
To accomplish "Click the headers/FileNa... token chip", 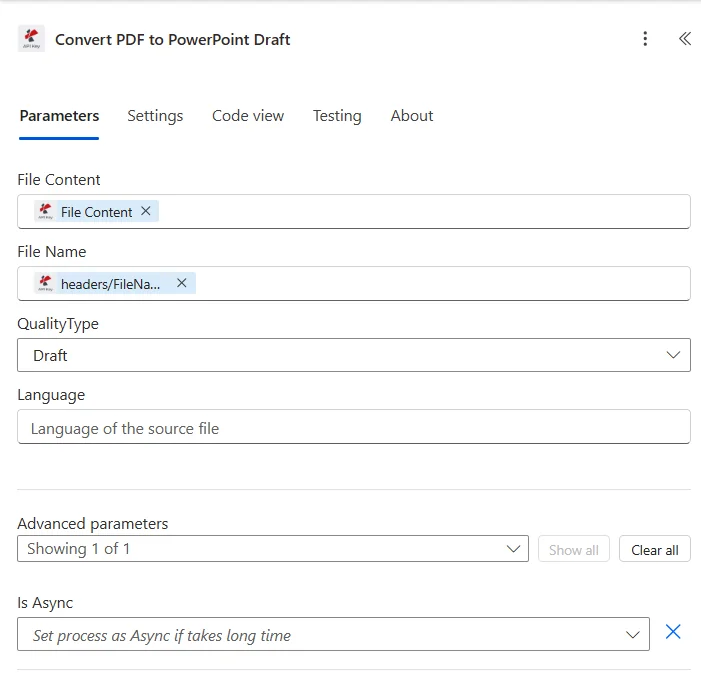I will tap(115, 284).
